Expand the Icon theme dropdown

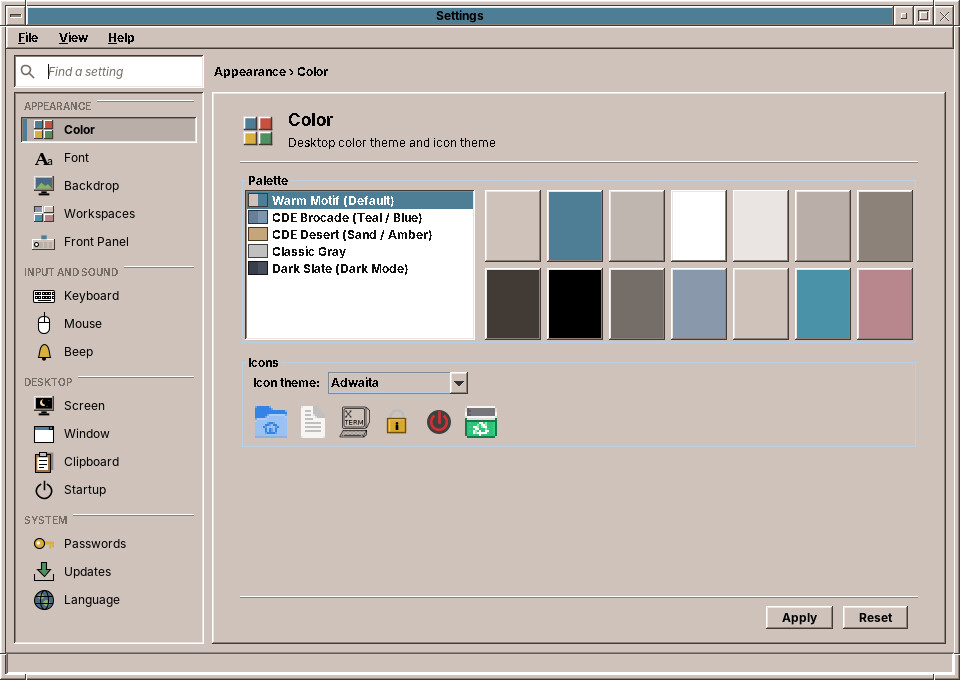point(459,383)
